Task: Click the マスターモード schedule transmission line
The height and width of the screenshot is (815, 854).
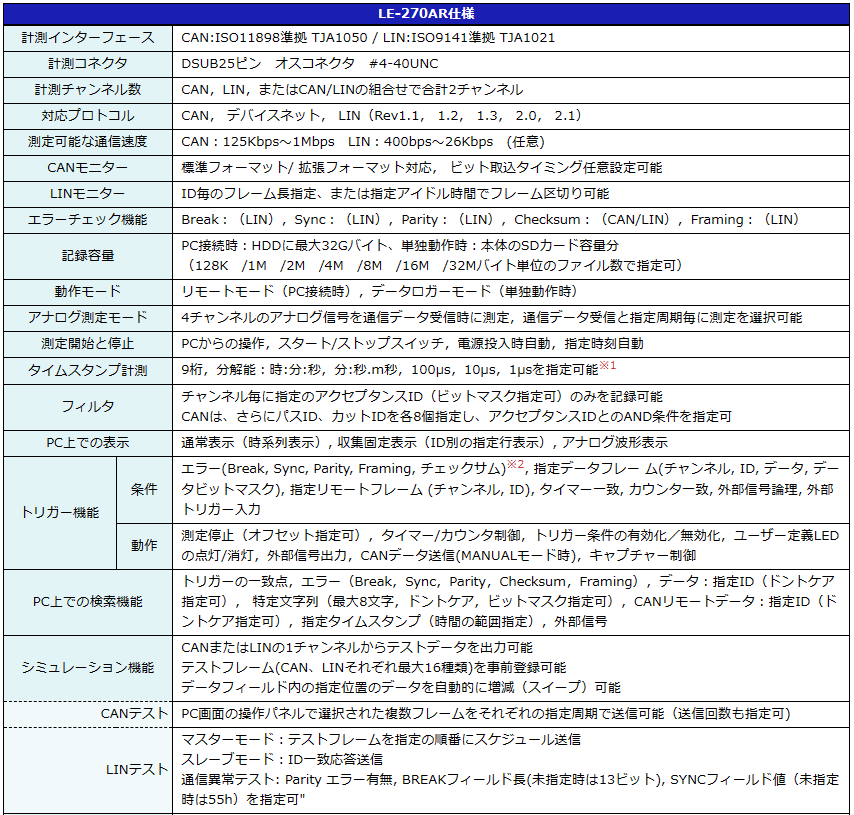Action: 381,739
